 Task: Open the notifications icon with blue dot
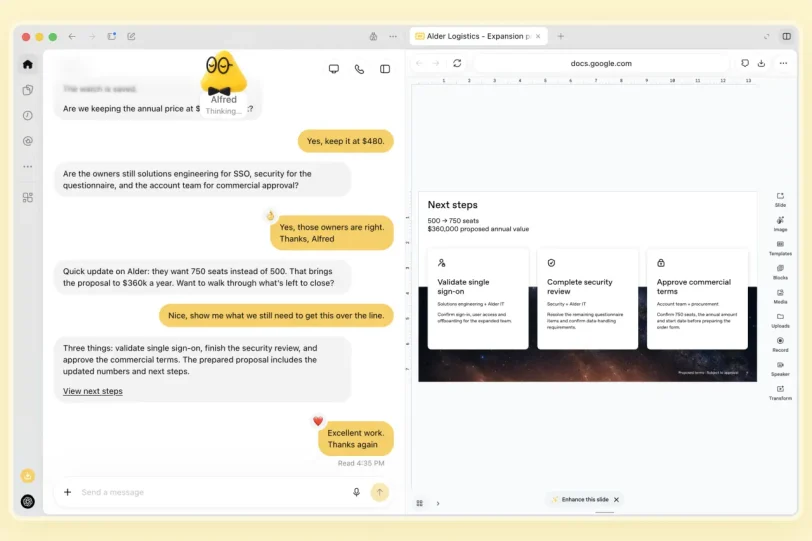(x=112, y=36)
